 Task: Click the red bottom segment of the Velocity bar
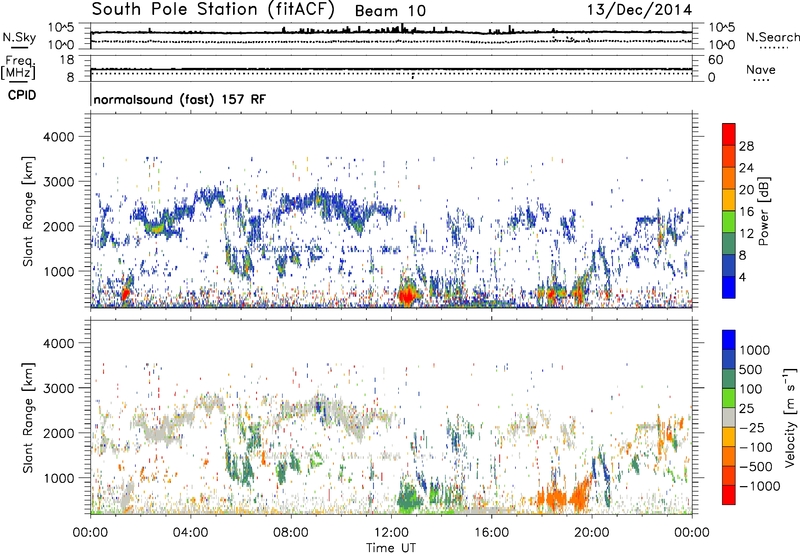coord(729,494)
